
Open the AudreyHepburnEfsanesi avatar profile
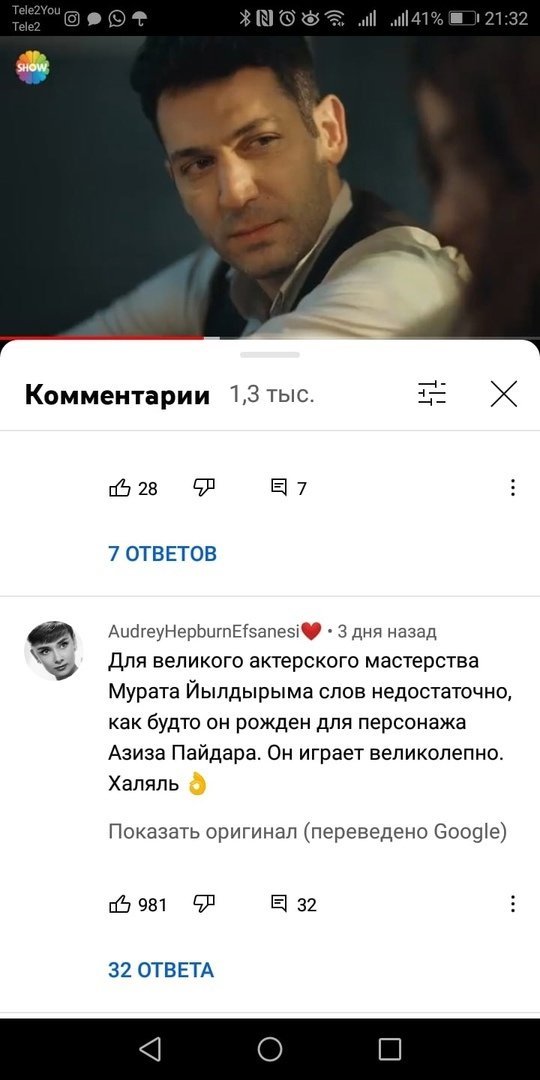(x=54, y=650)
